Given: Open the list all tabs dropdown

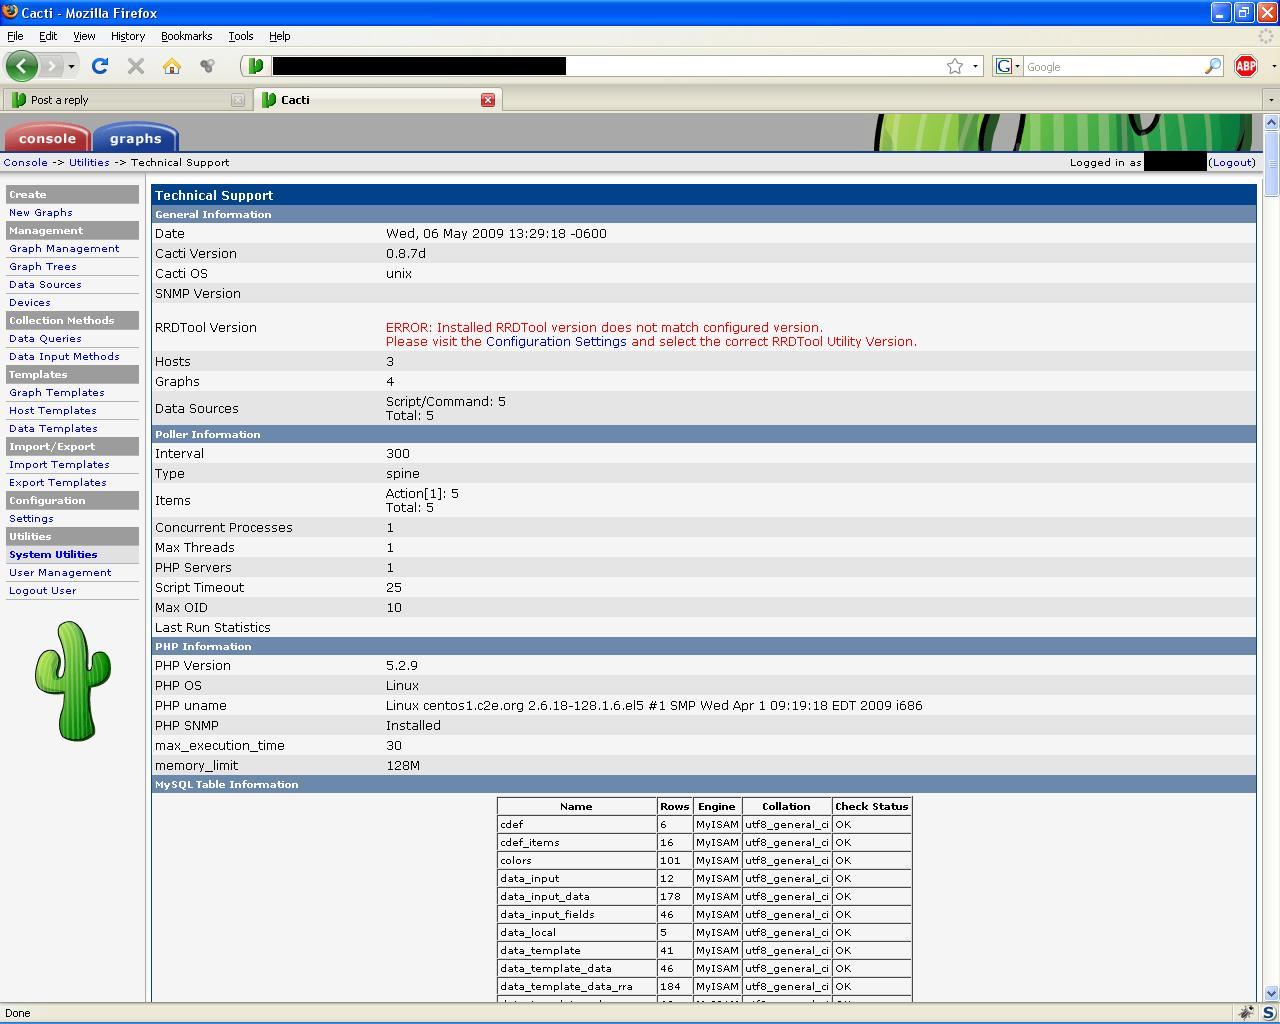Looking at the screenshot, I should [1271, 100].
